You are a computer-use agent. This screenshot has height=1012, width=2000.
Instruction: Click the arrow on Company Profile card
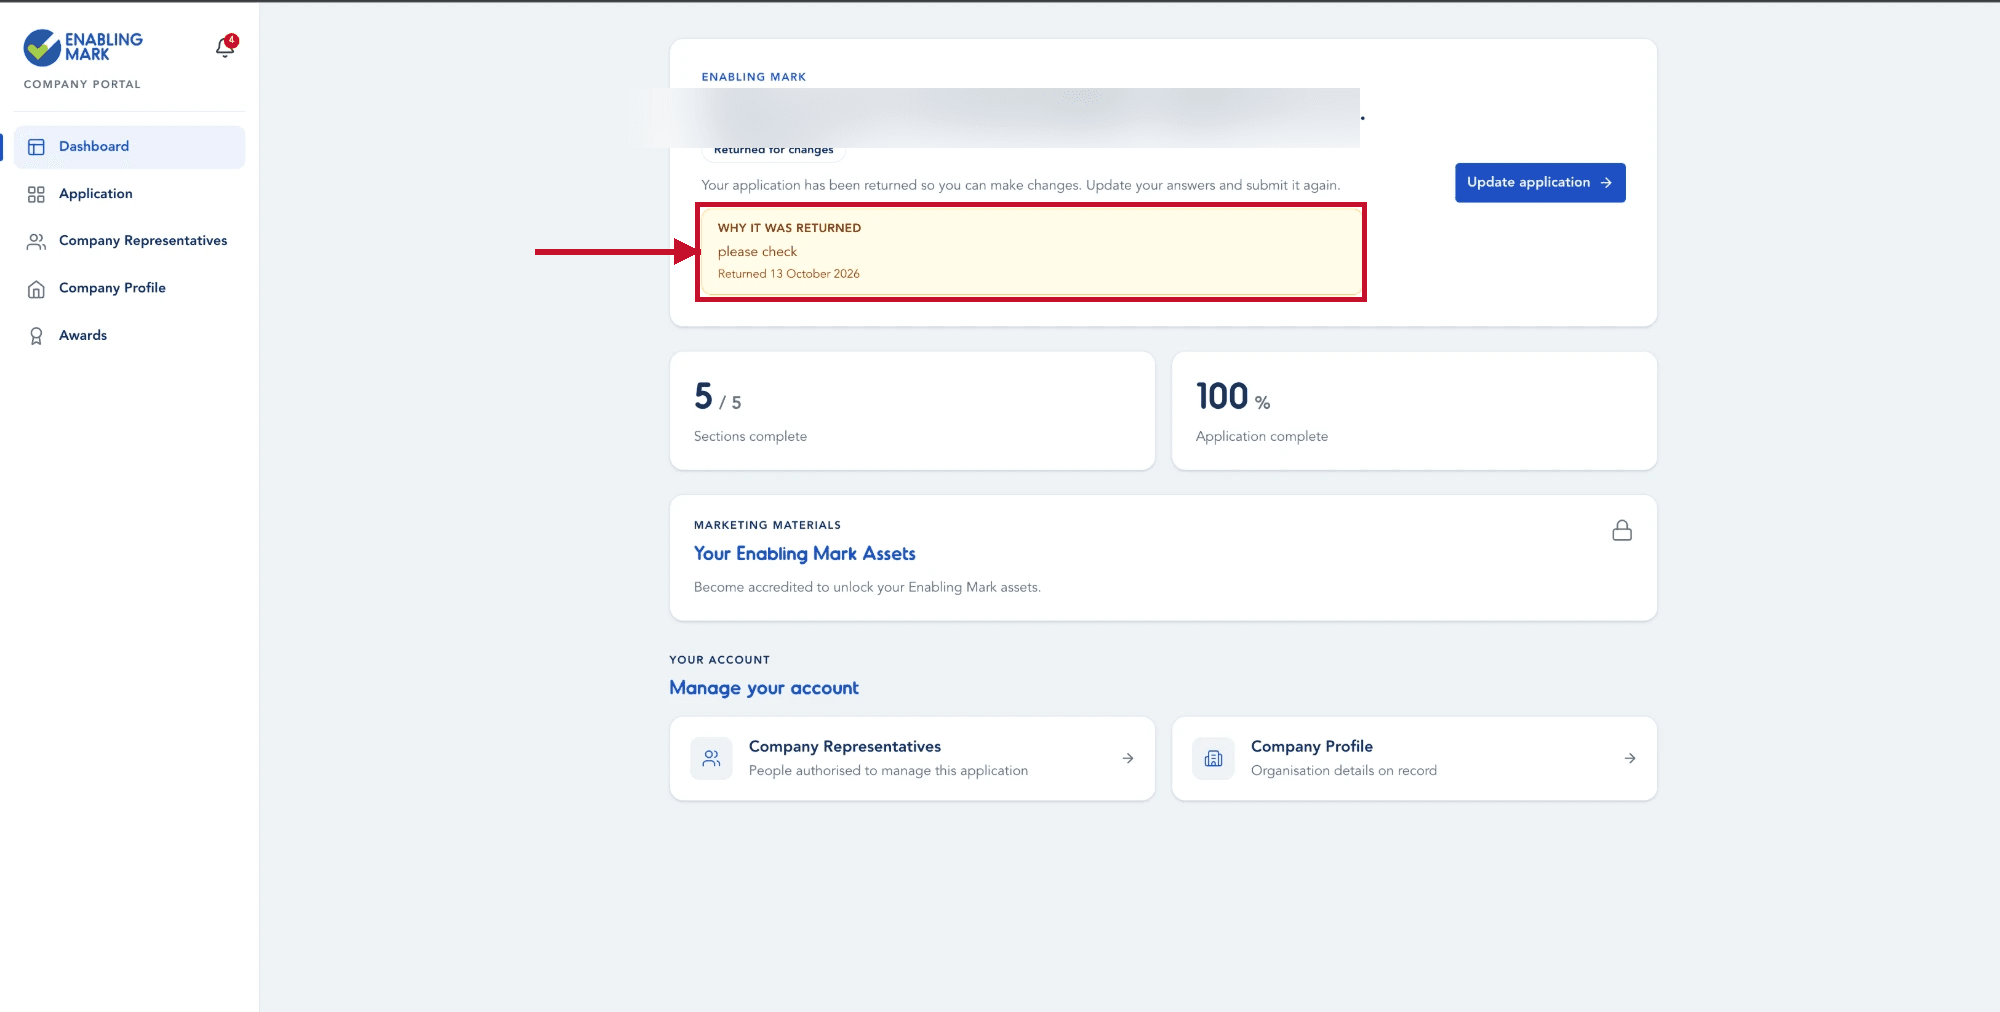click(1630, 758)
